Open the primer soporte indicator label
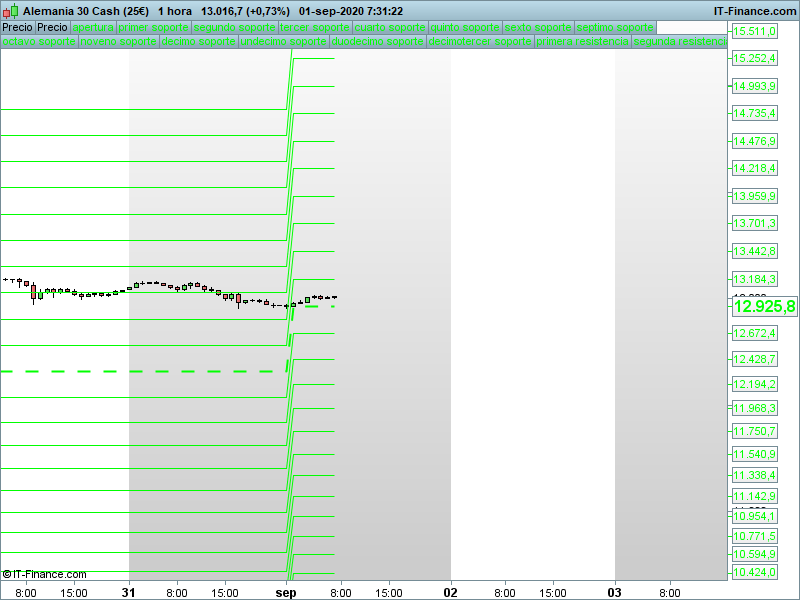800x600 pixels. click(x=154, y=27)
